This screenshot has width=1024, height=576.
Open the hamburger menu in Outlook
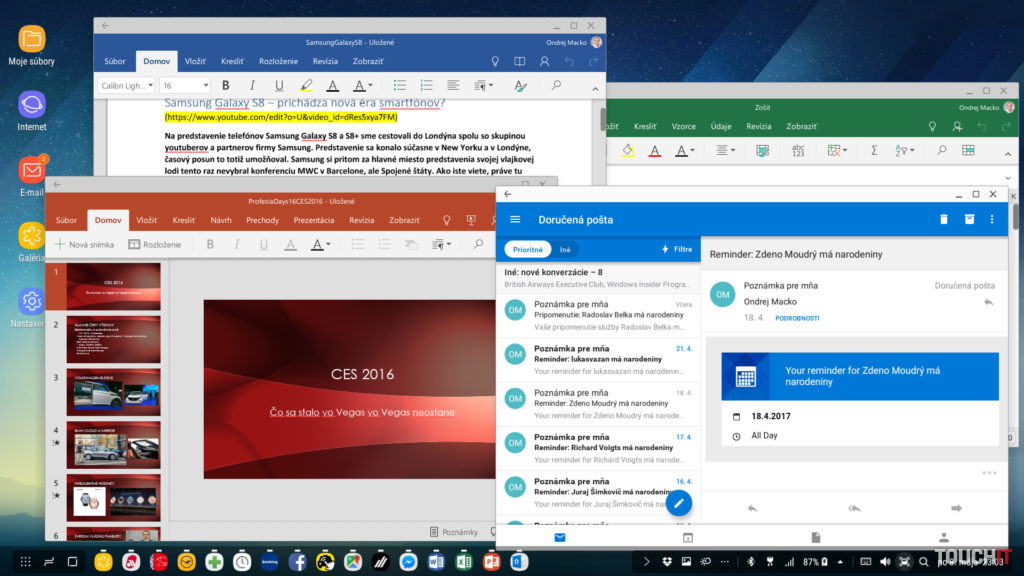pos(515,219)
